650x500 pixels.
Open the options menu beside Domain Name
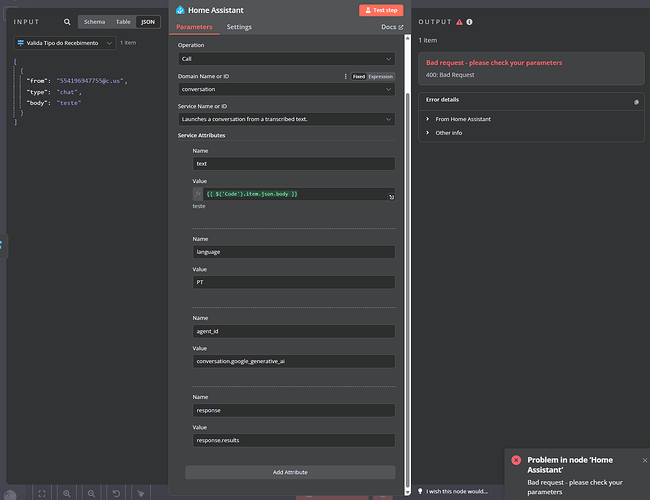coord(345,76)
